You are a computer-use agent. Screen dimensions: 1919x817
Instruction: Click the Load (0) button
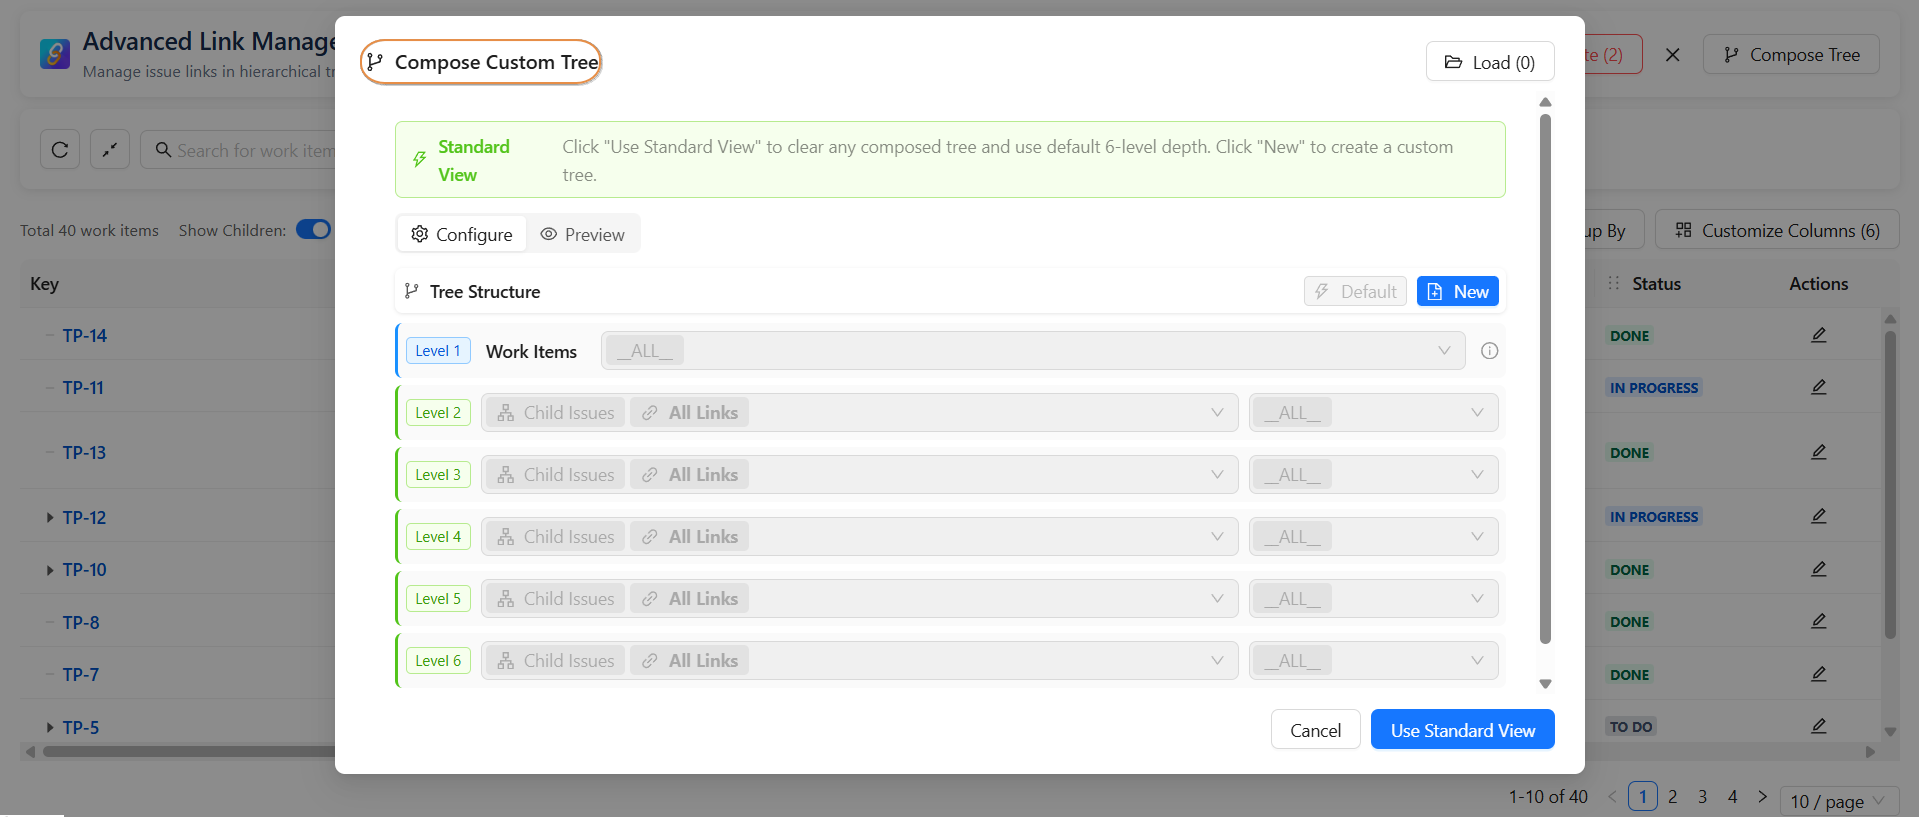pos(1490,62)
